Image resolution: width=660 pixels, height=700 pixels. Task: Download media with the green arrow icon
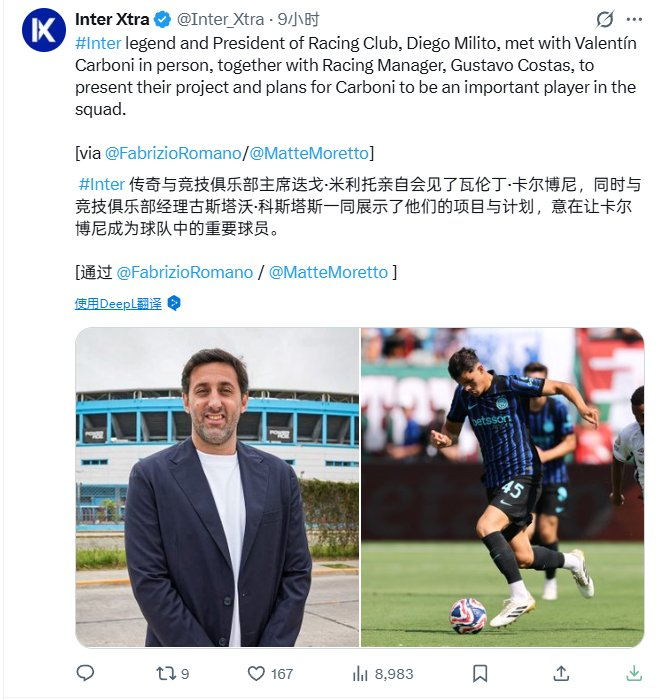[634, 673]
